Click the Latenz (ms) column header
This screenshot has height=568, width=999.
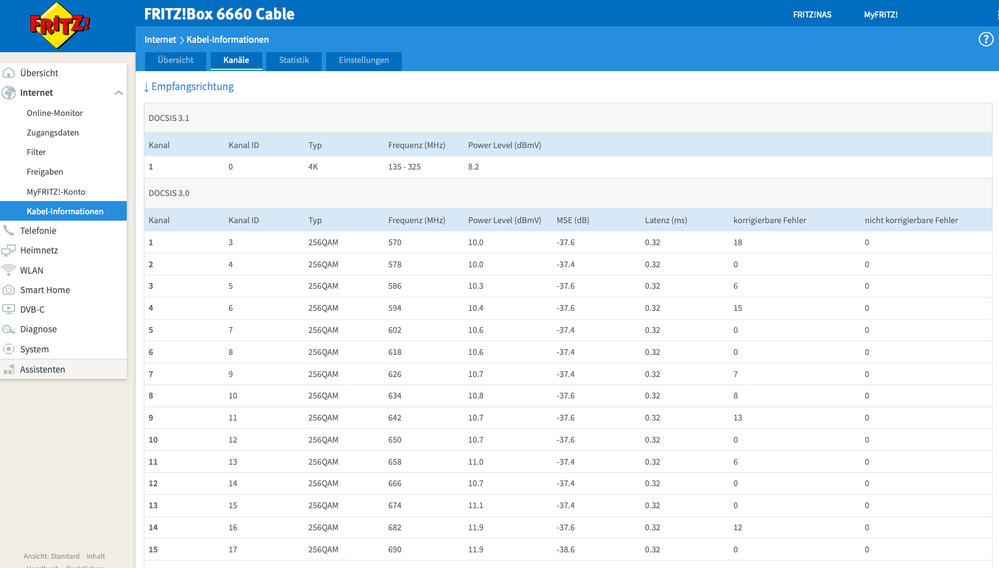click(x=666, y=220)
